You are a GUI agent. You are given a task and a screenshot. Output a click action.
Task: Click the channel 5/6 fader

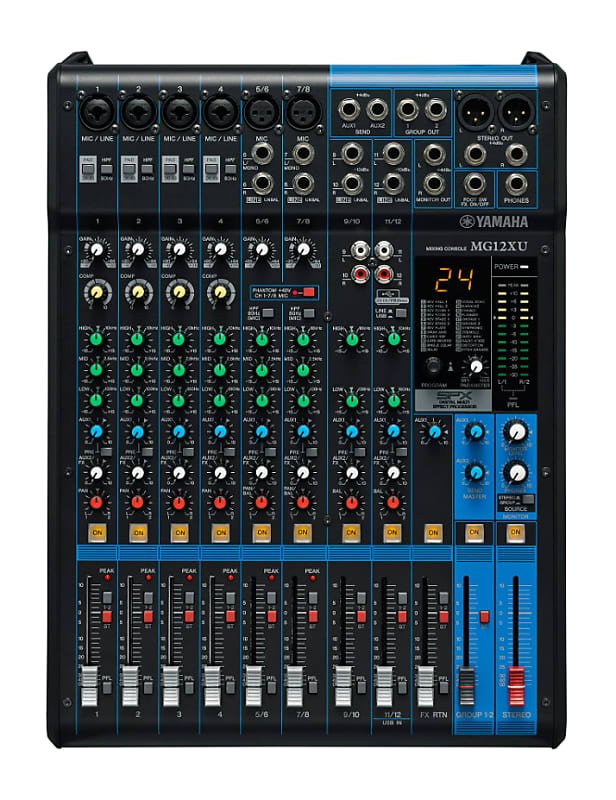(x=254, y=685)
